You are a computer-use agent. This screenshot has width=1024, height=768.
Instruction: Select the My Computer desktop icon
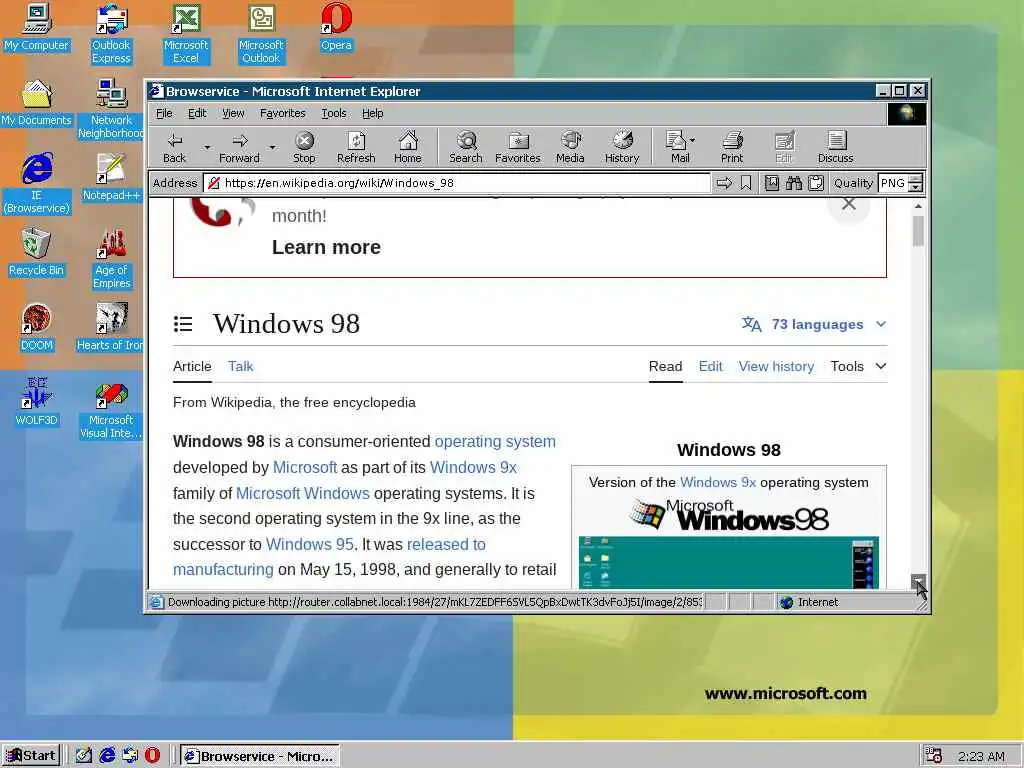pyautogui.click(x=37, y=28)
